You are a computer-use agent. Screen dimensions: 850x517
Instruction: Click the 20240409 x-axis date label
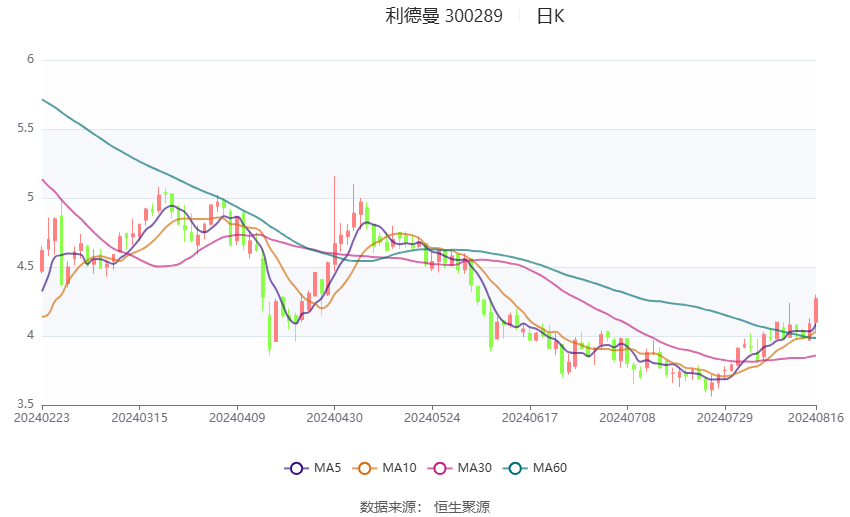(237, 418)
